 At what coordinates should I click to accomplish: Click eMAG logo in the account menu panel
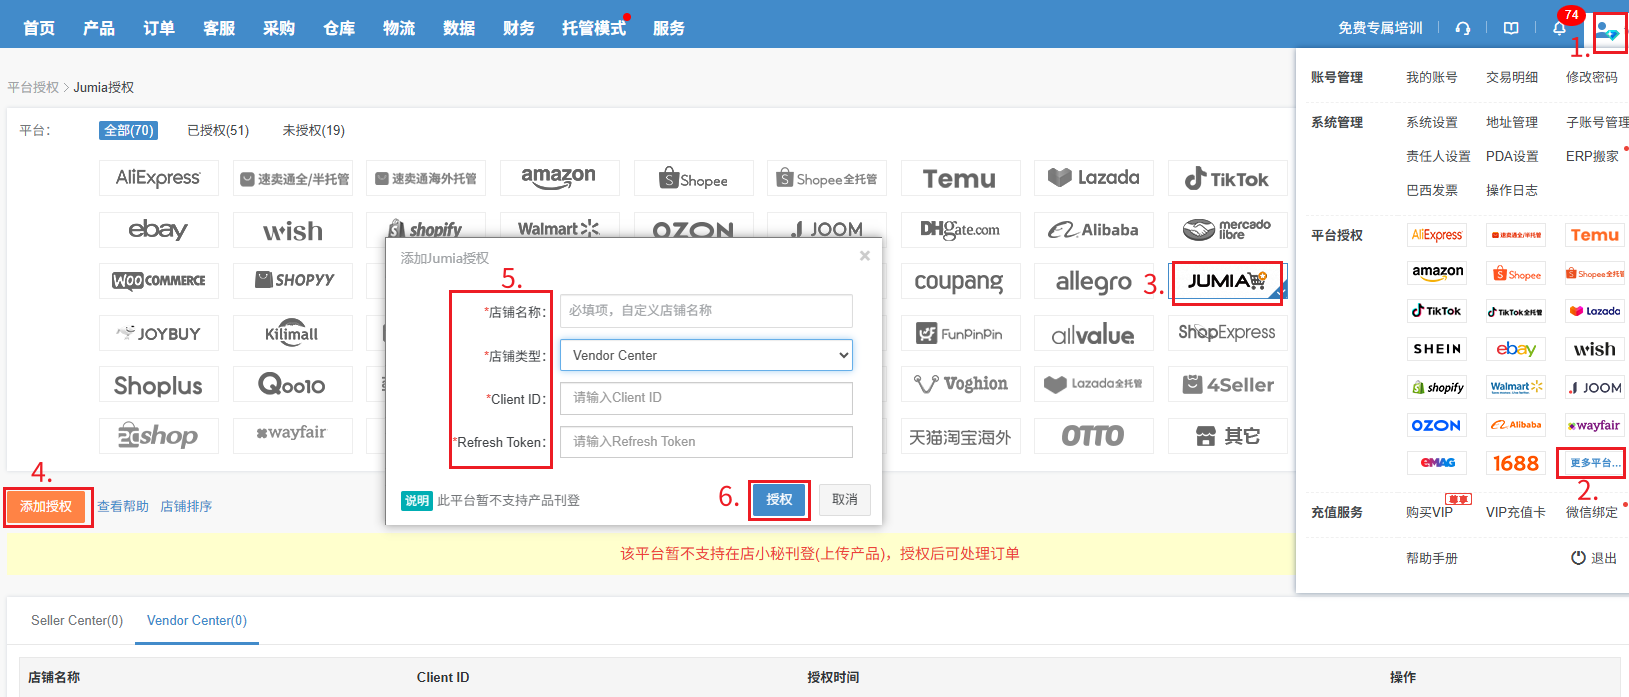(1437, 462)
